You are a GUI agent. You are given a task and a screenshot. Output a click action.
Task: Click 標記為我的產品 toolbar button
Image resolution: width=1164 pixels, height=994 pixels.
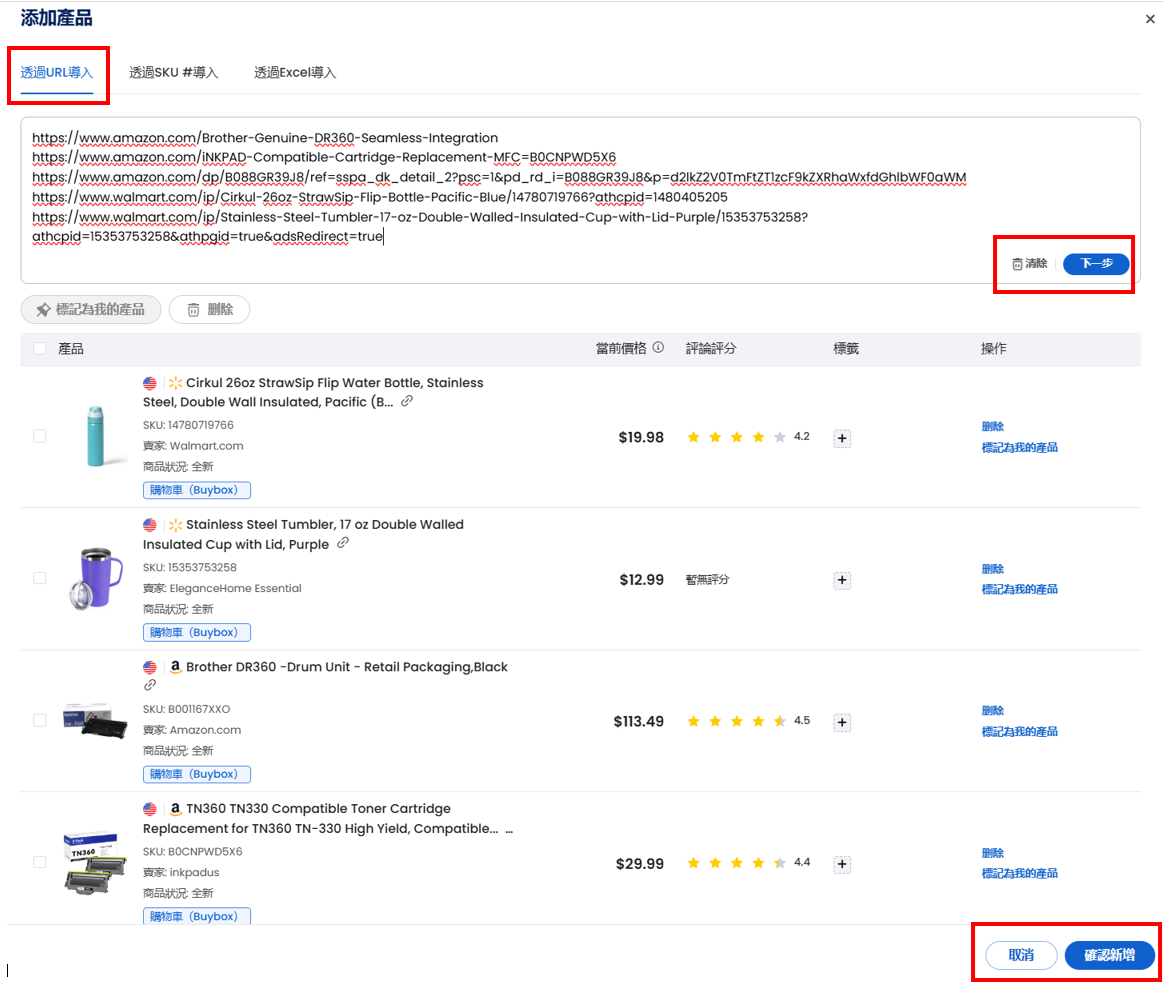pyautogui.click(x=91, y=310)
